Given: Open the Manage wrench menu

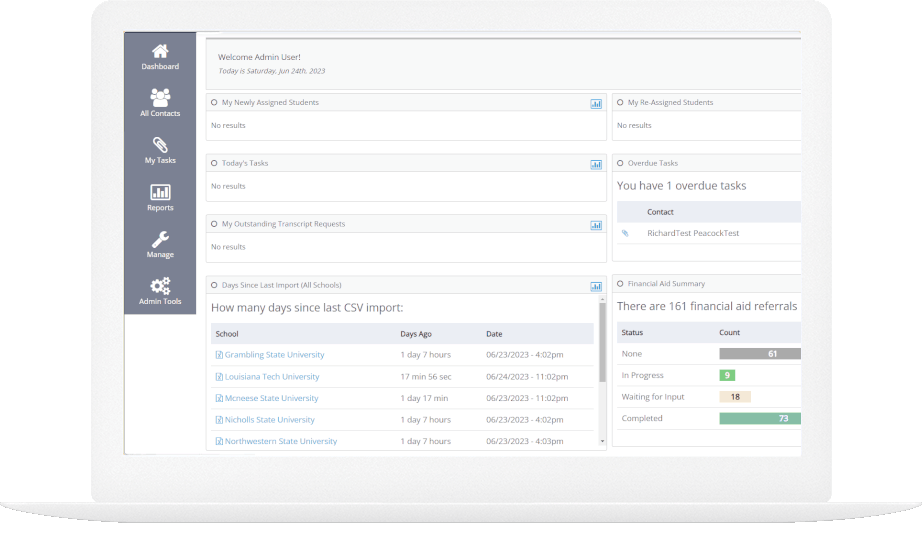Looking at the screenshot, I should tap(160, 240).
